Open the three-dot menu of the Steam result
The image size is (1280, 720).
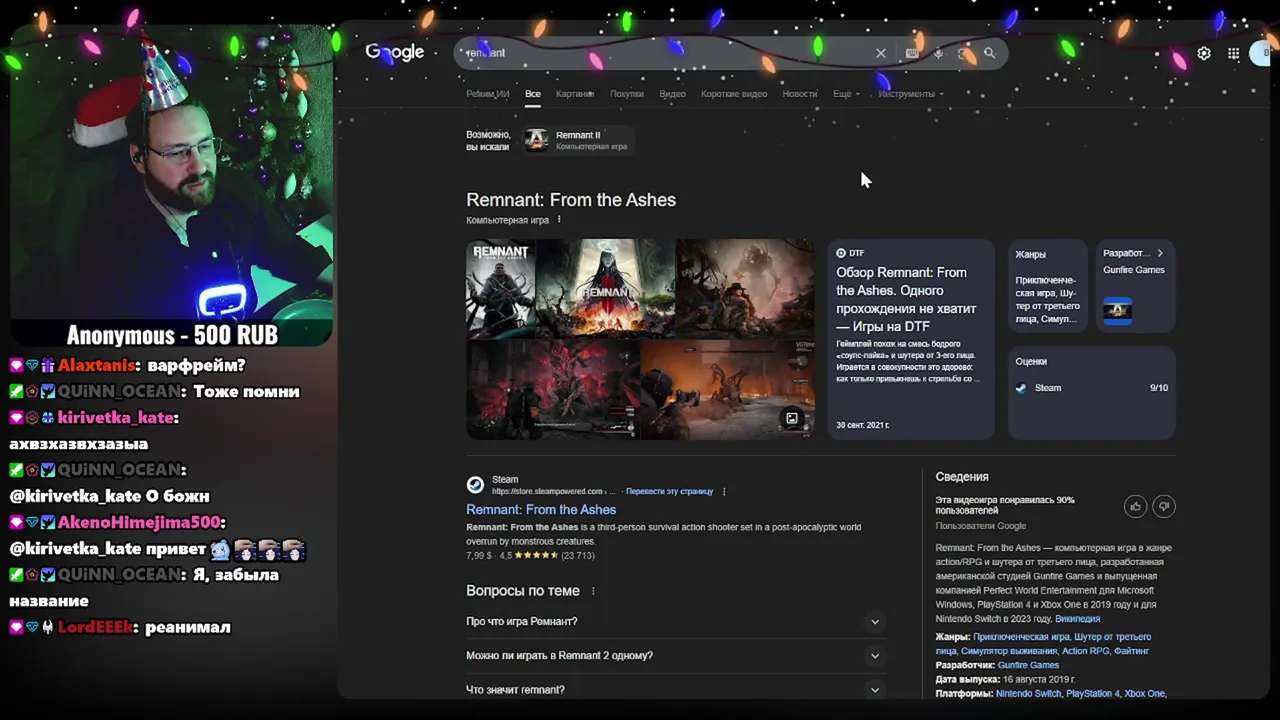pos(724,492)
